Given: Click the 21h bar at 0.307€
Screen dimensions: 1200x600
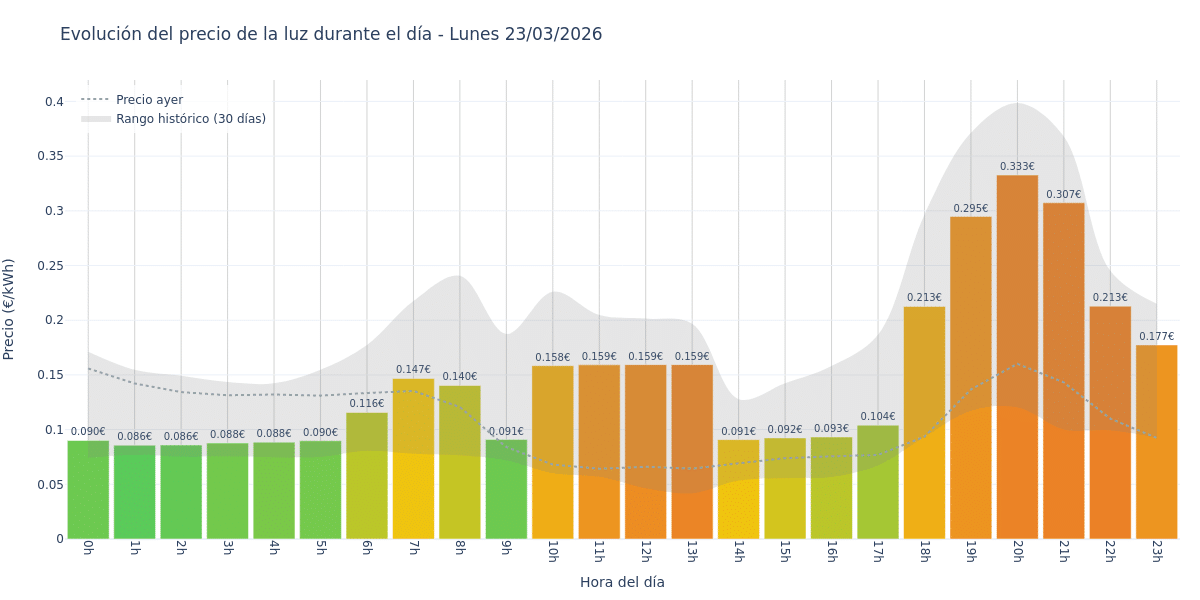Looking at the screenshot, I should pyautogui.click(x=1063, y=370).
